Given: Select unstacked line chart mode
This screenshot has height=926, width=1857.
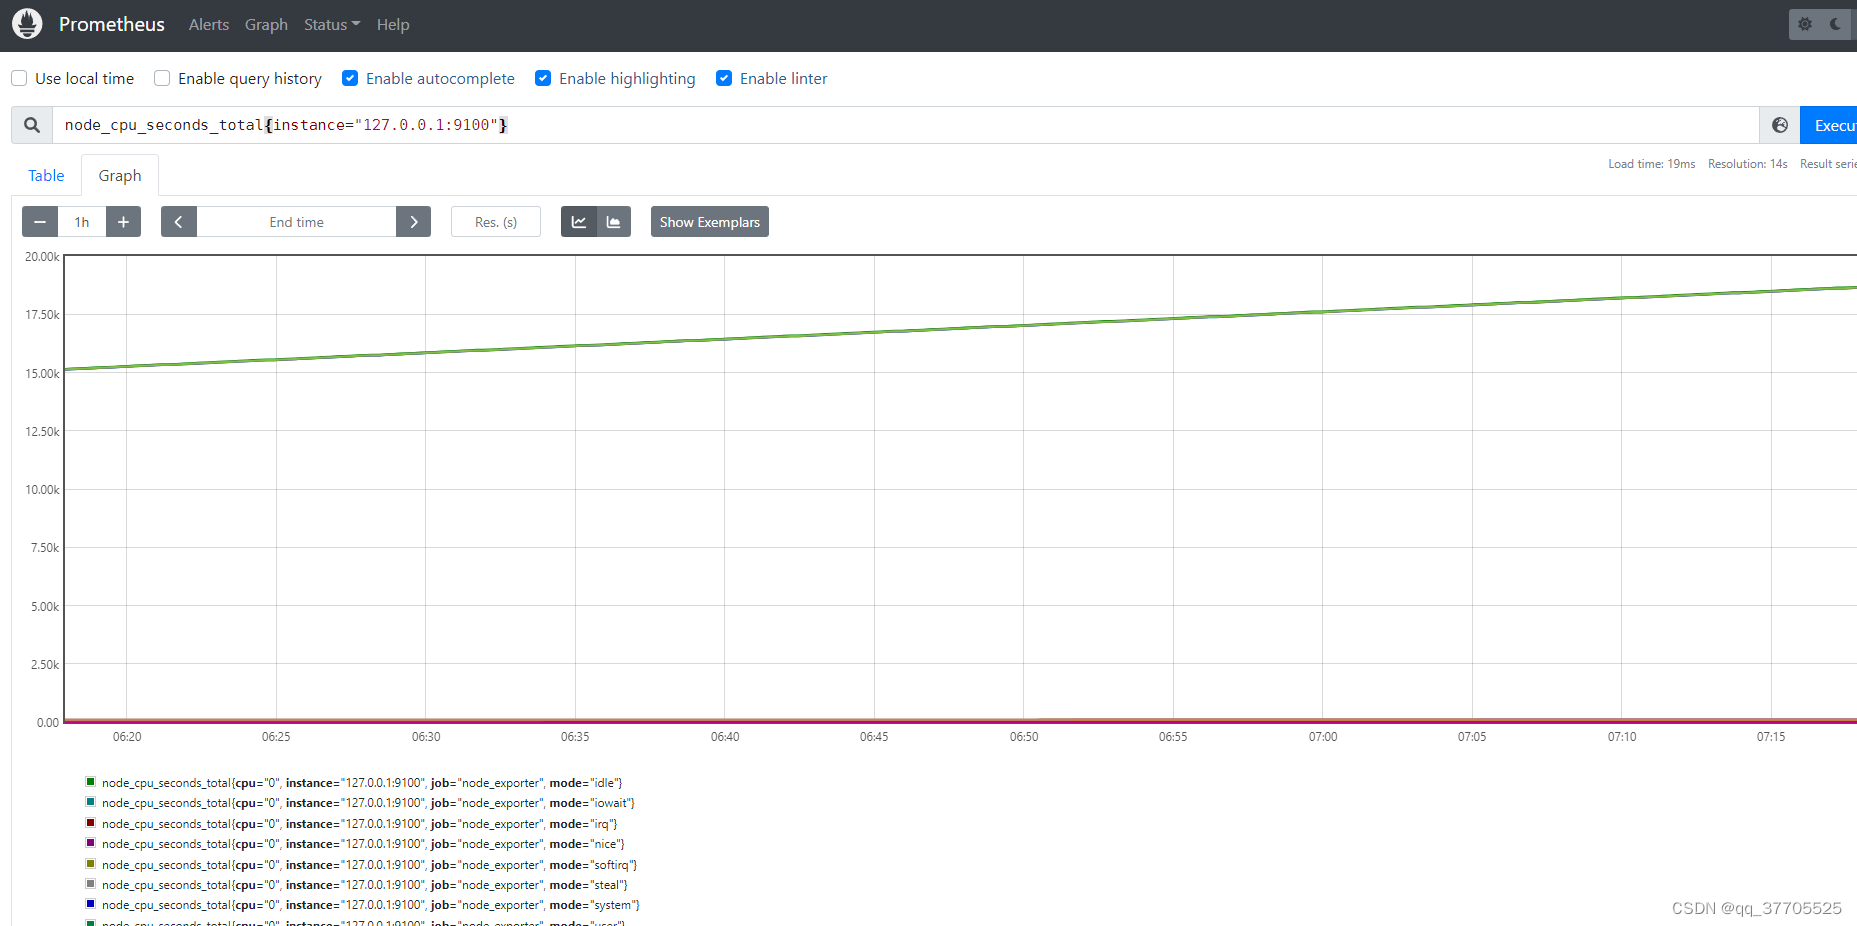Looking at the screenshot, I should pos(579,222).
